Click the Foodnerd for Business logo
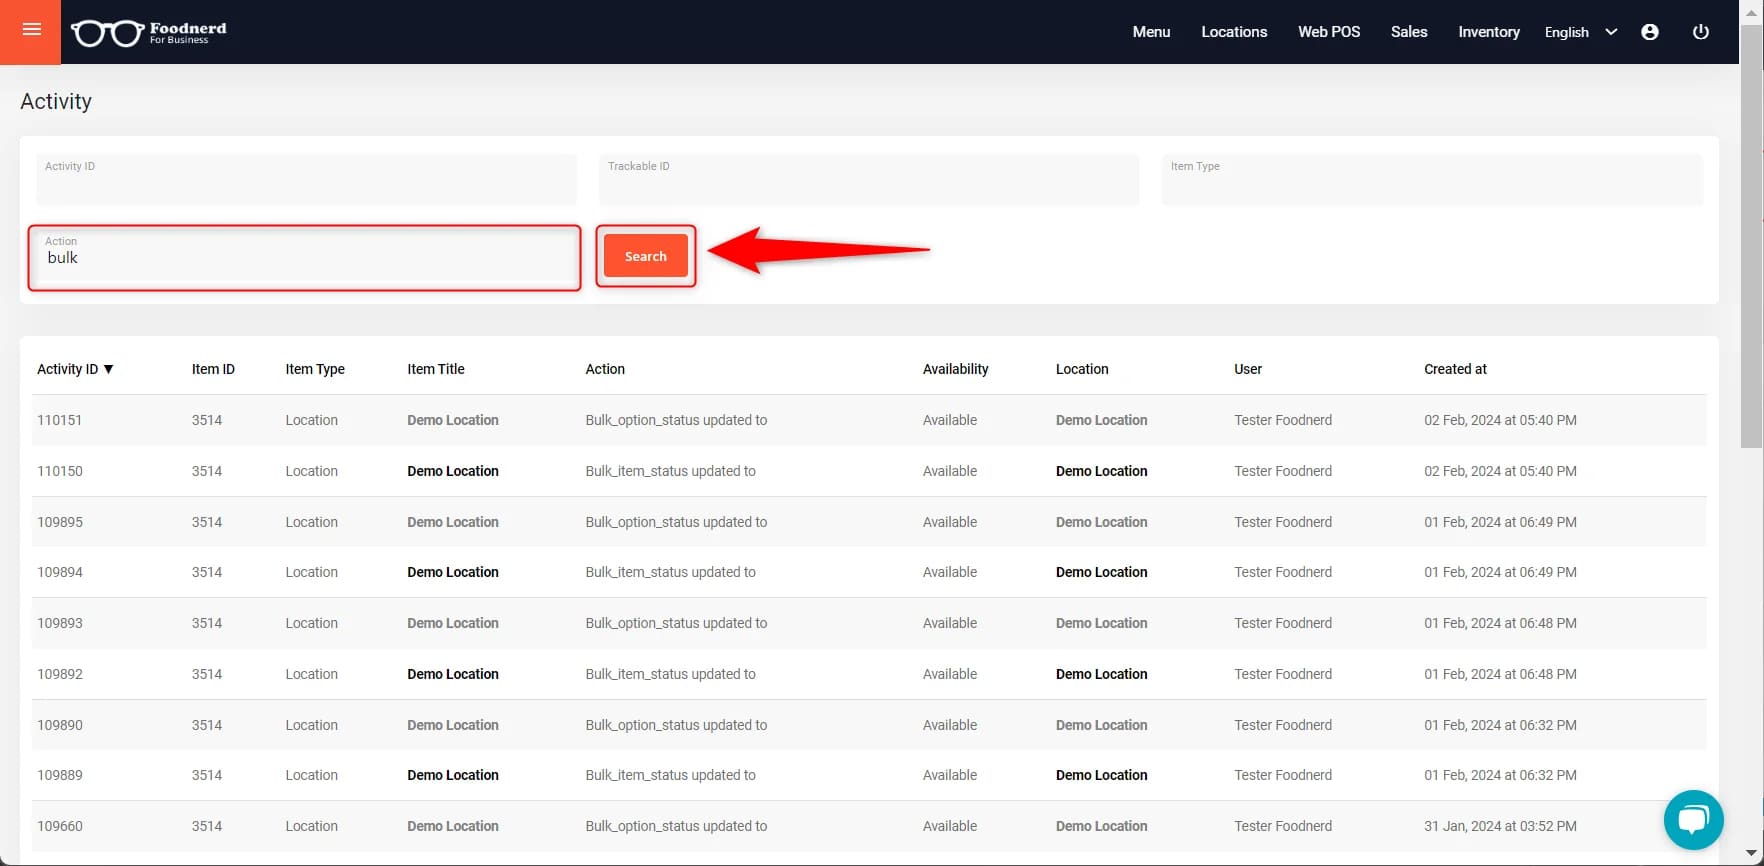Screen dimensions: 1764x866 [149, 32]
